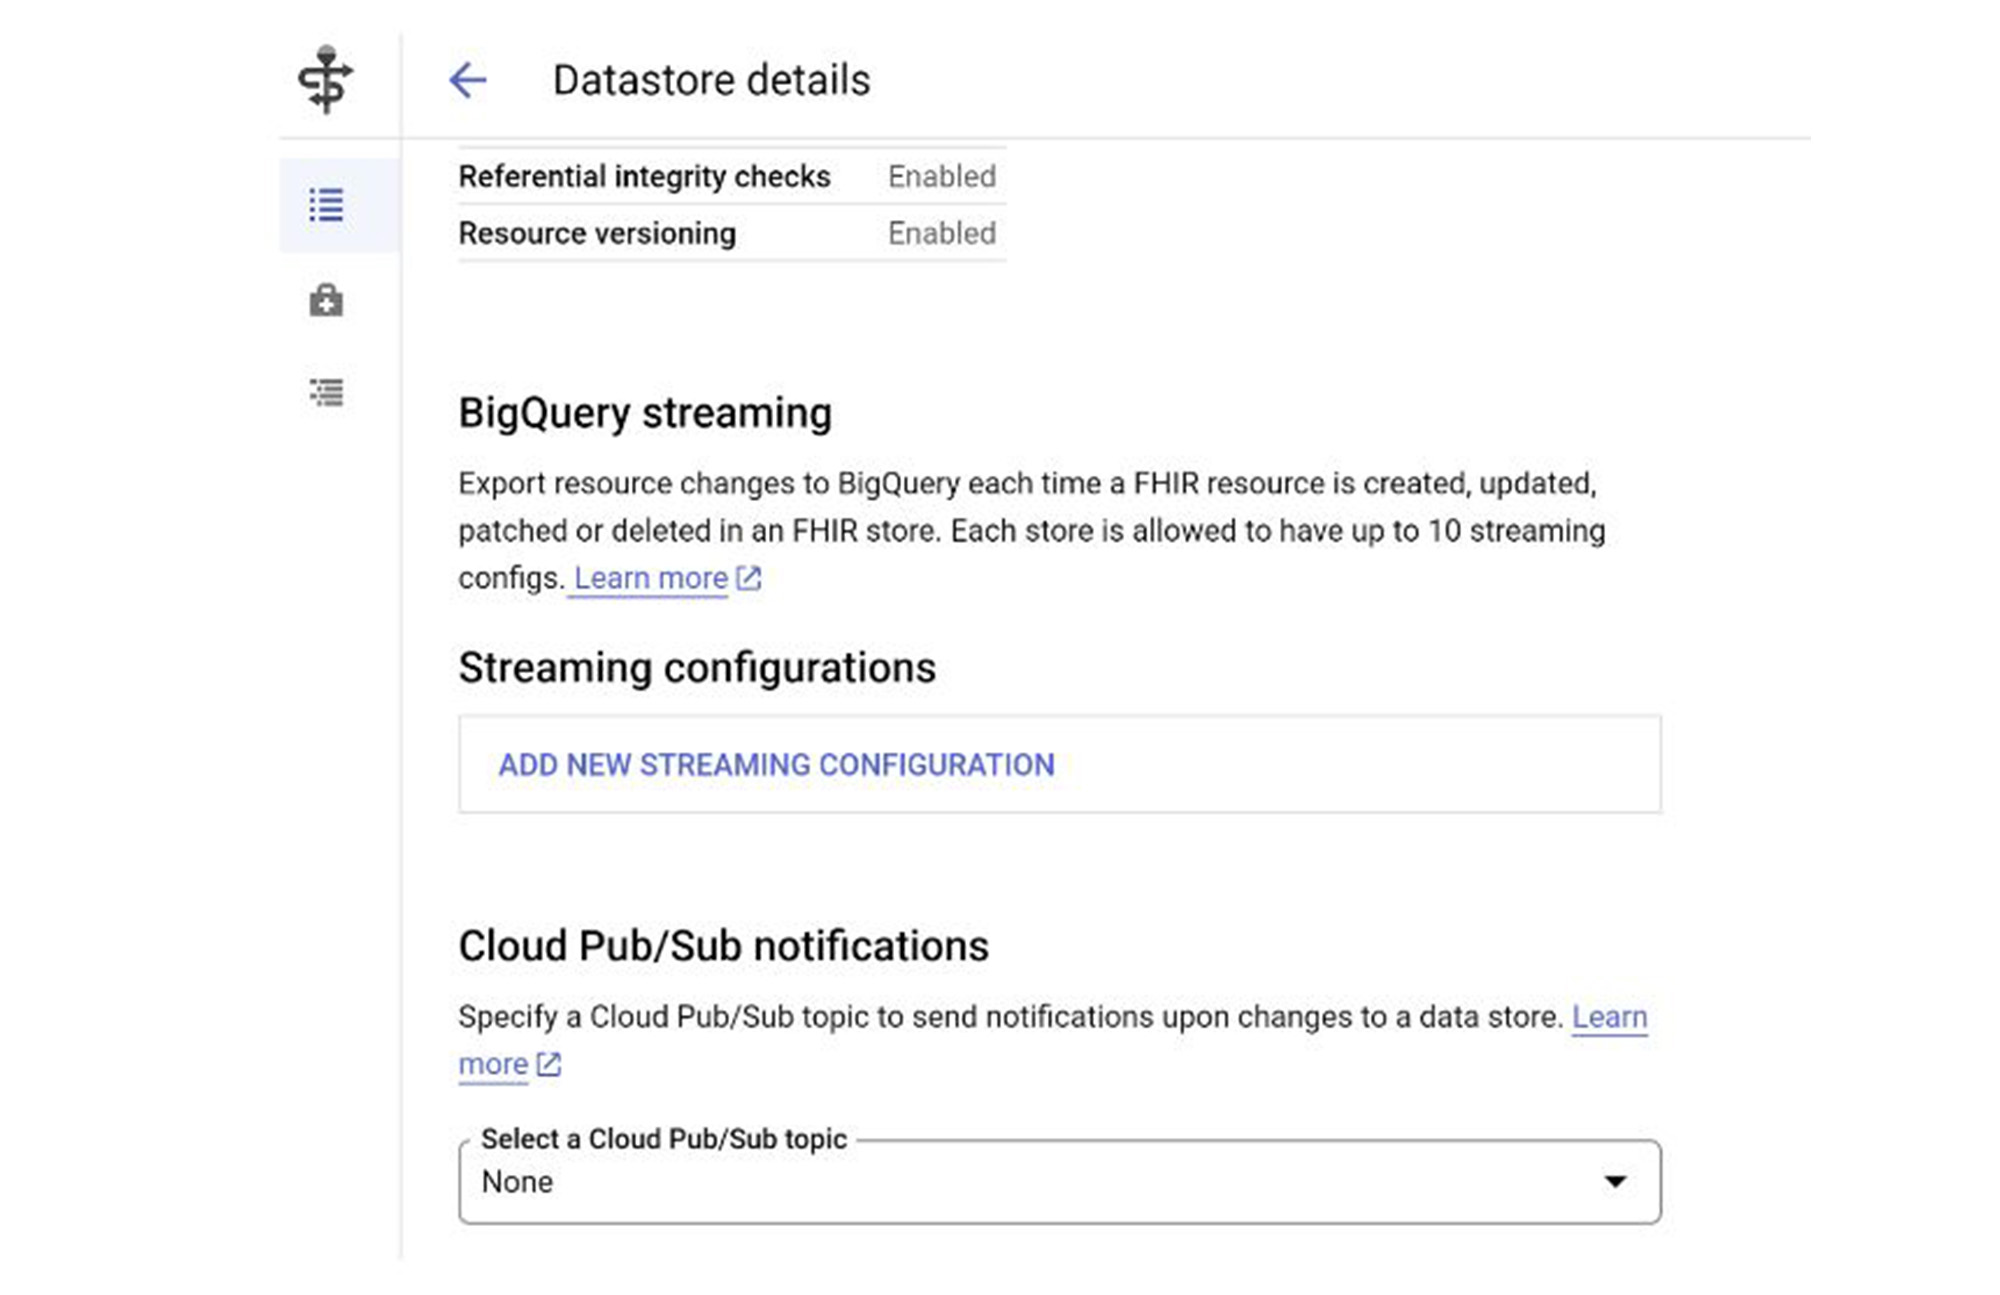Screen dimensions: 2000x1295
Task: Select the Enabled value for Resource versioning
Action: 942,234
